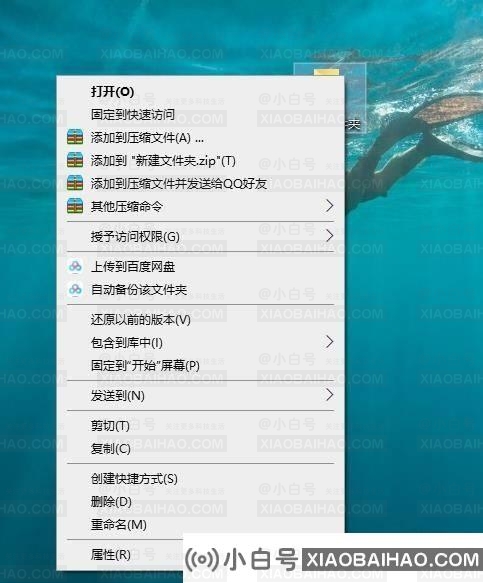This screenshot has width=483, height=583.
Task: Click the Baidu Netdisk icon beside 上传到百度网盘
Action: point(75,267)
